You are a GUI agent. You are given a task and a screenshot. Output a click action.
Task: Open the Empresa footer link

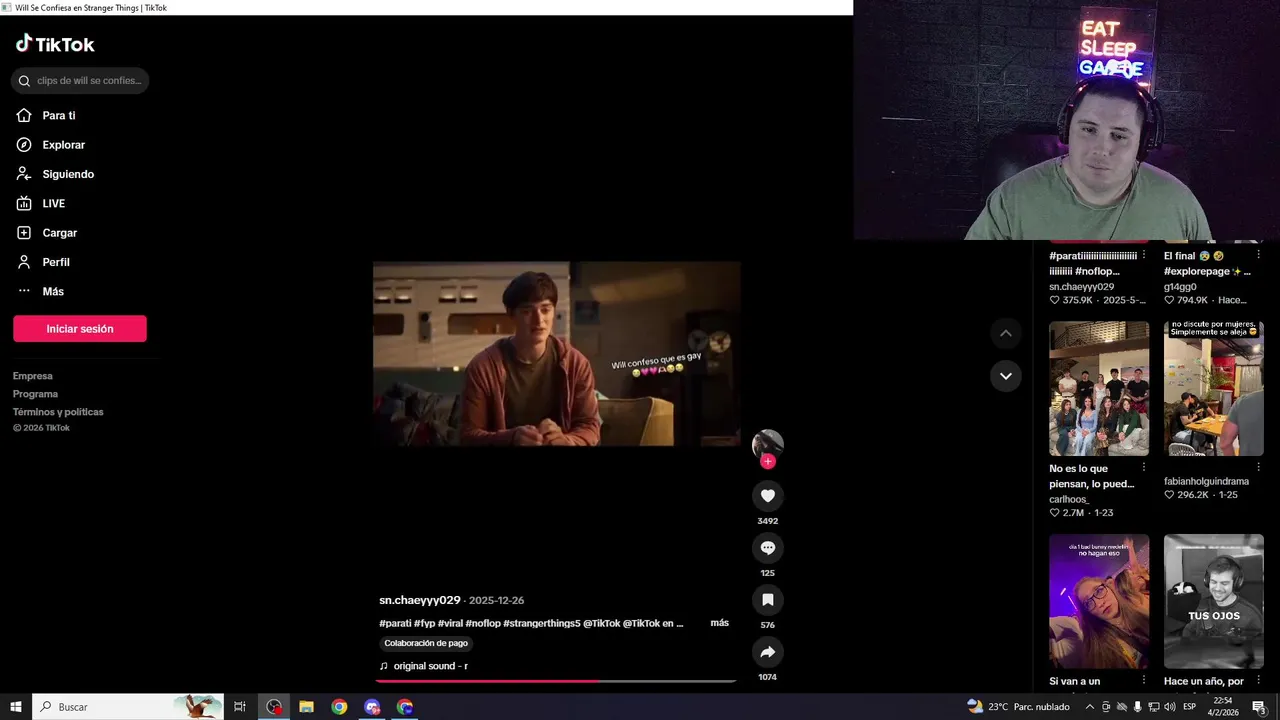[33, 376]
